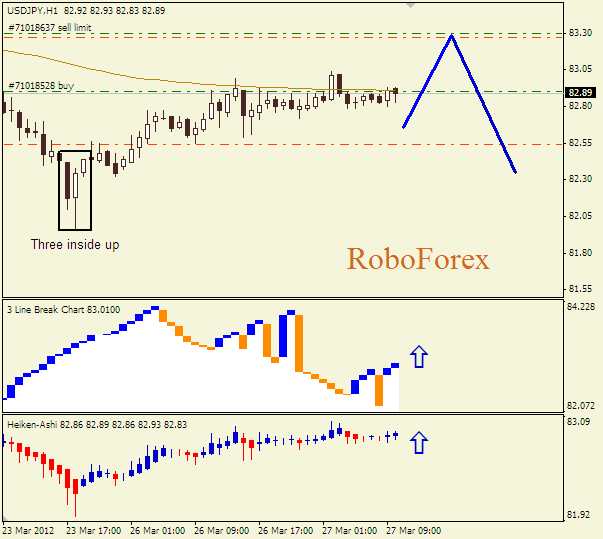Select the Three inside up rectangle box
The width and height of the screenshot is (603, 539).
pos(75,190)
